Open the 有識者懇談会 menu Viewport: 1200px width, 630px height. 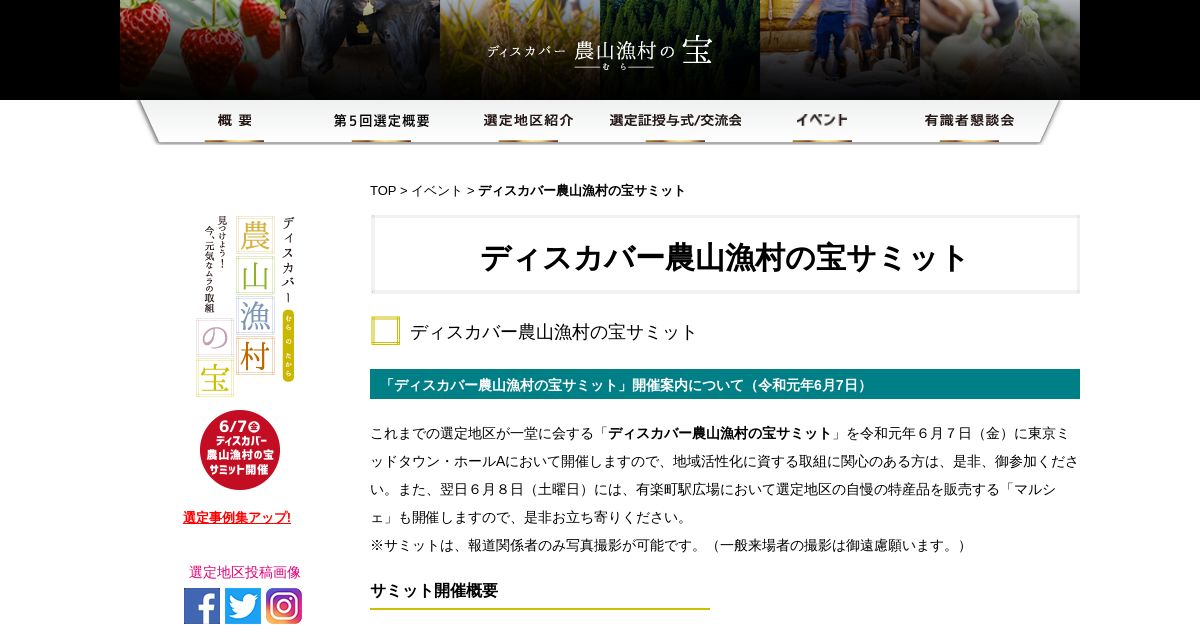(969, 121)
